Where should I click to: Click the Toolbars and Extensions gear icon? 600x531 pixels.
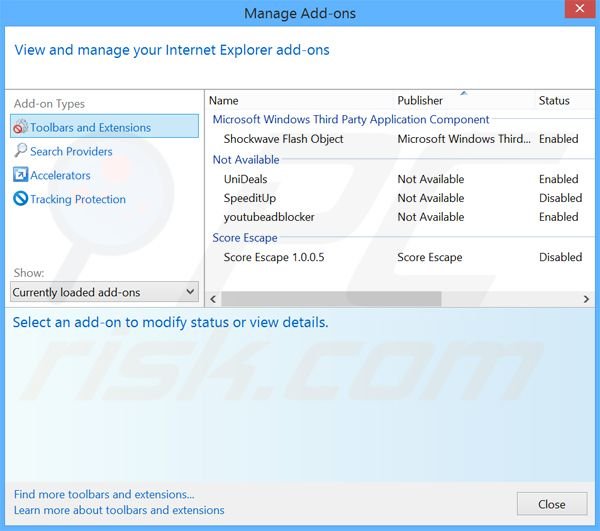tap(20, 127)
